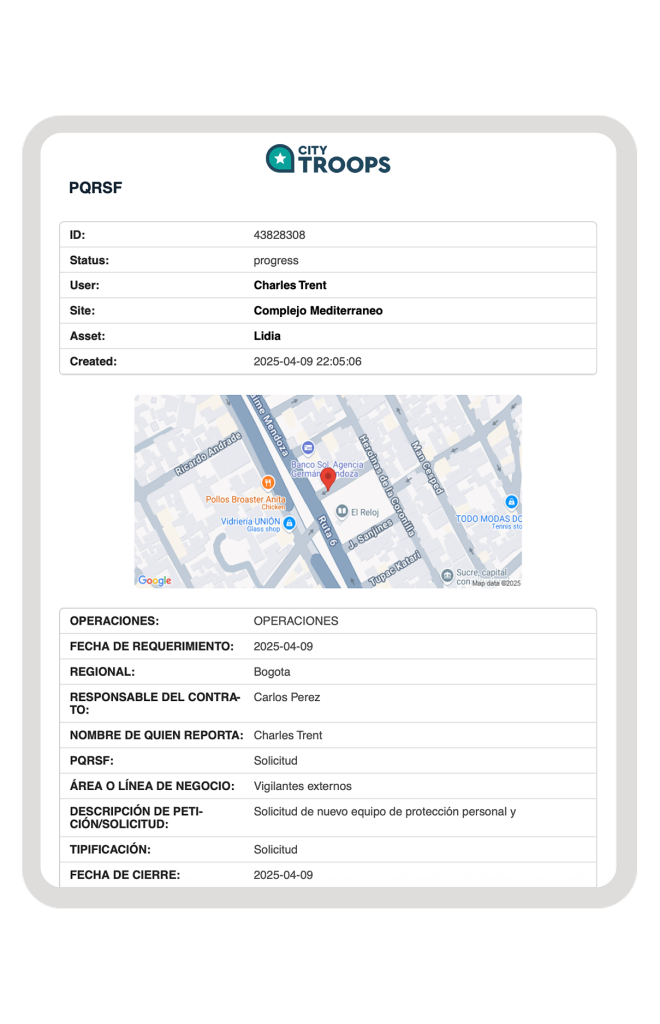The height and width of the screenshot is (1024, 660).
Task: Click the Created timestamp 2025-04-09 22:05:06
Action: coord(307,362)
